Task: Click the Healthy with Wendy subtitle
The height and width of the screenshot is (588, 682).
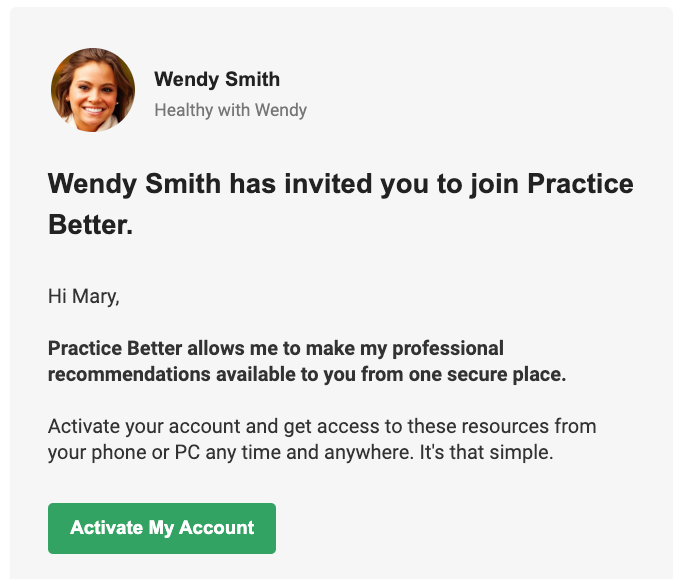Action: [x=231, y=110]
